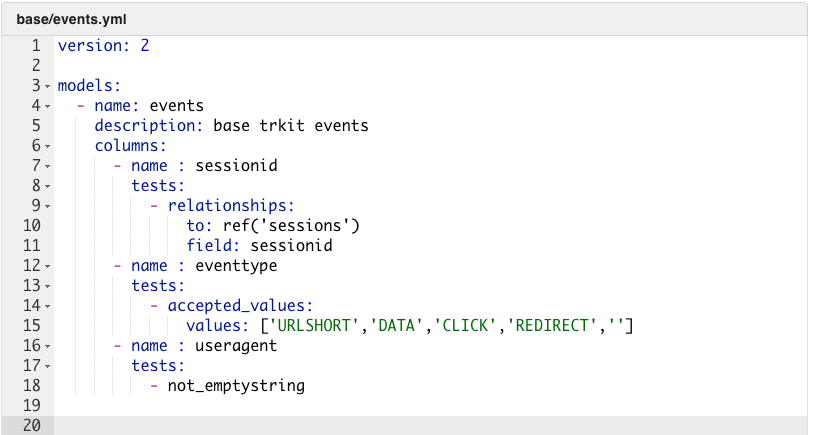Place cursor on empty line 20
The image size is (813, 435).
pos(400,426)
